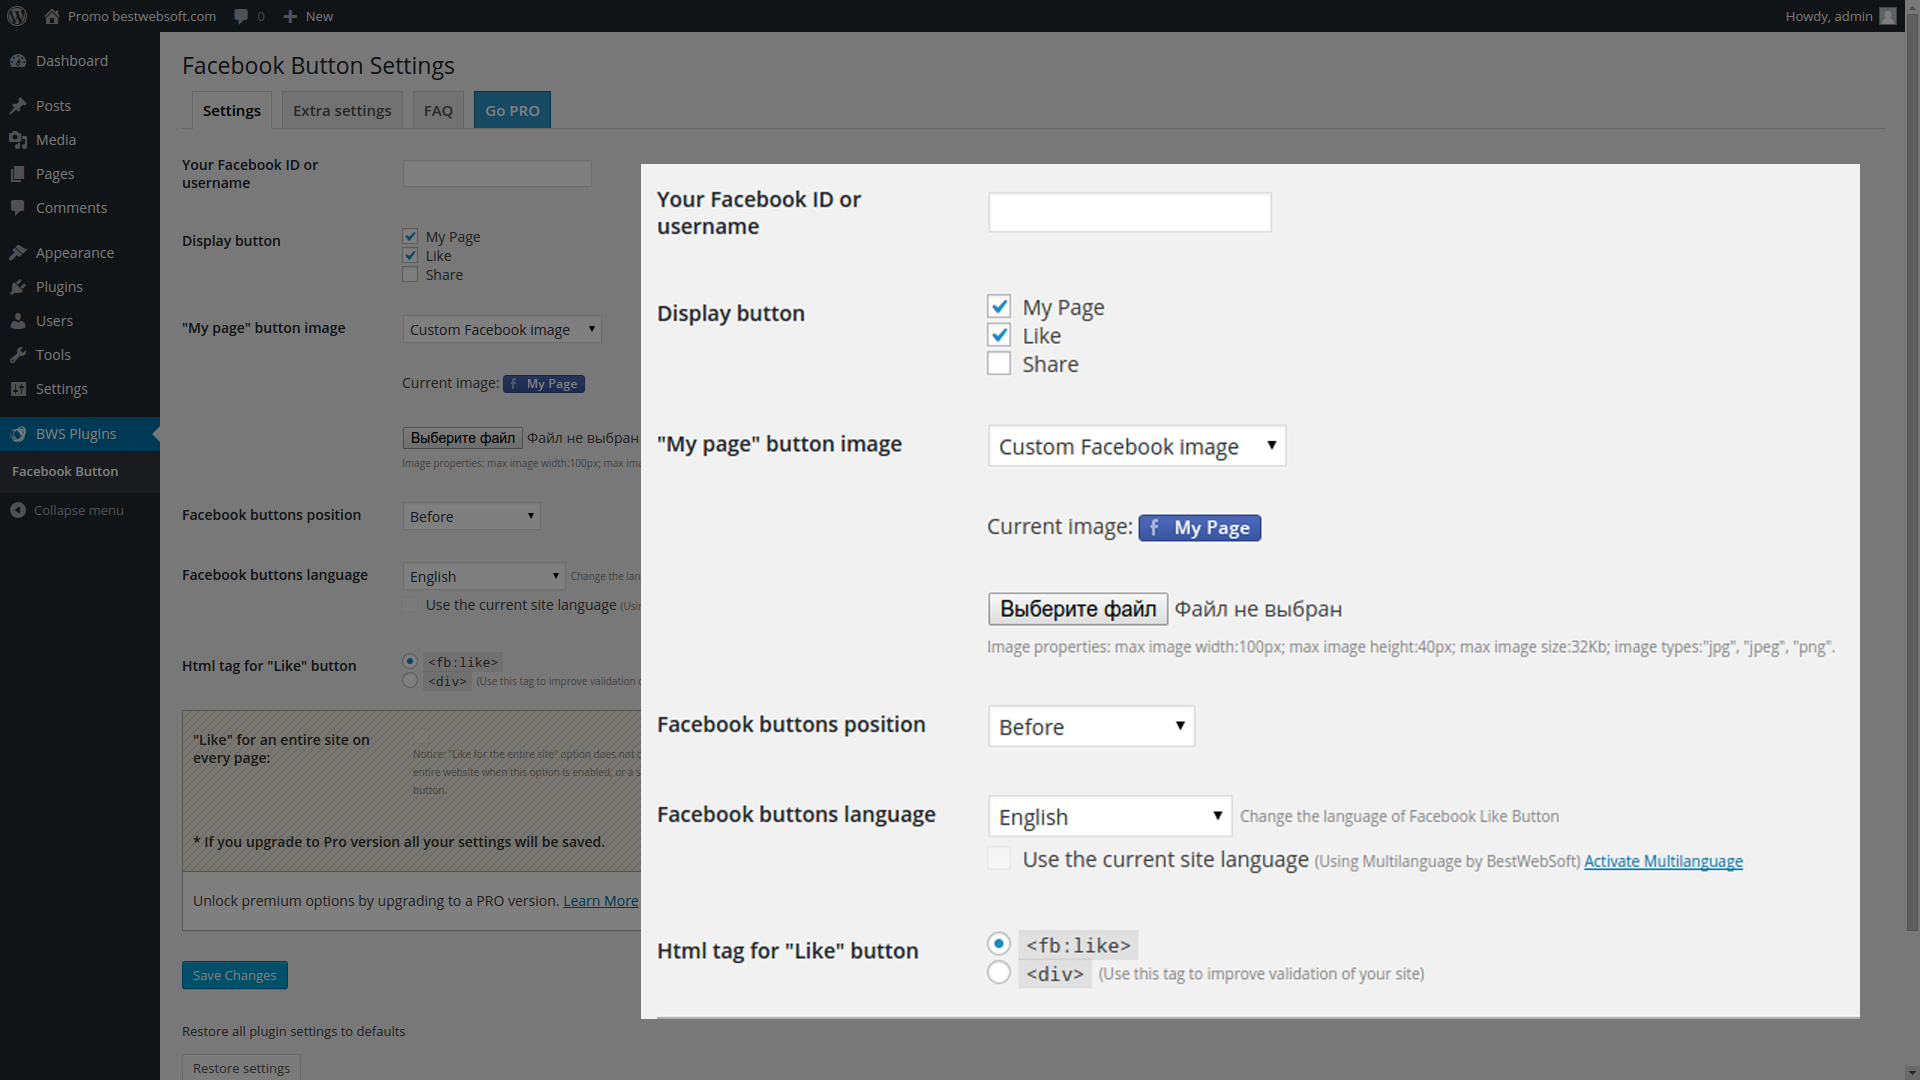Open the Tools wrench icon
This screenshot has height=1080, width=1920.
(x=18, y=355)
